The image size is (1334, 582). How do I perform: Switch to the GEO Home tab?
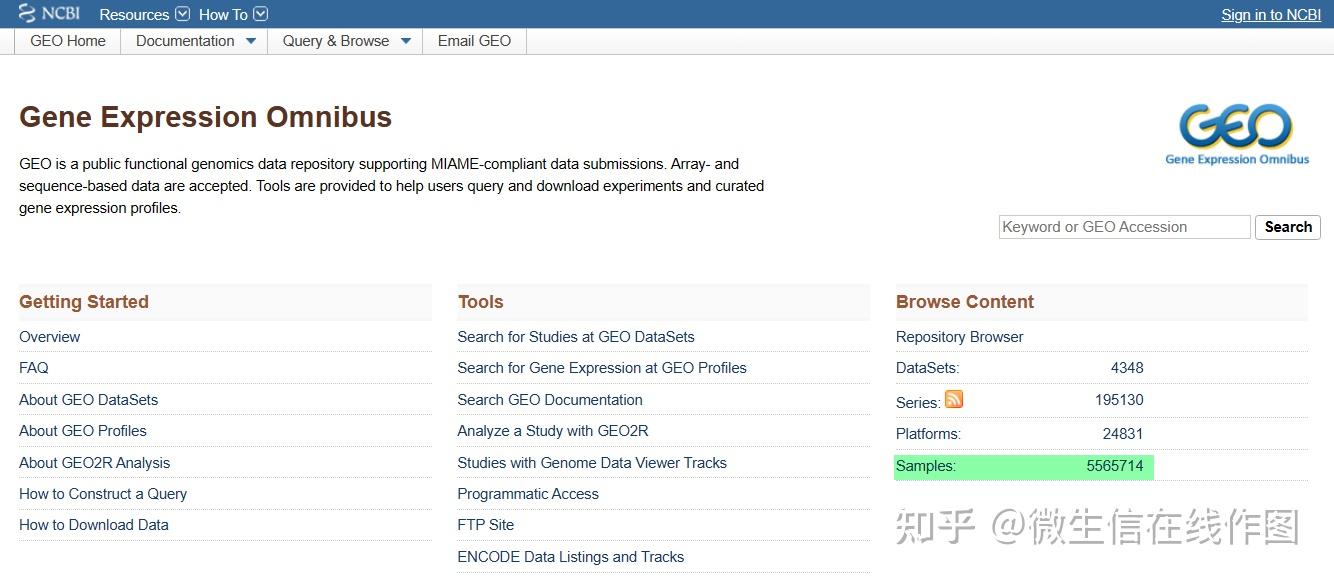pyautogui.click(x=67, y=41)
